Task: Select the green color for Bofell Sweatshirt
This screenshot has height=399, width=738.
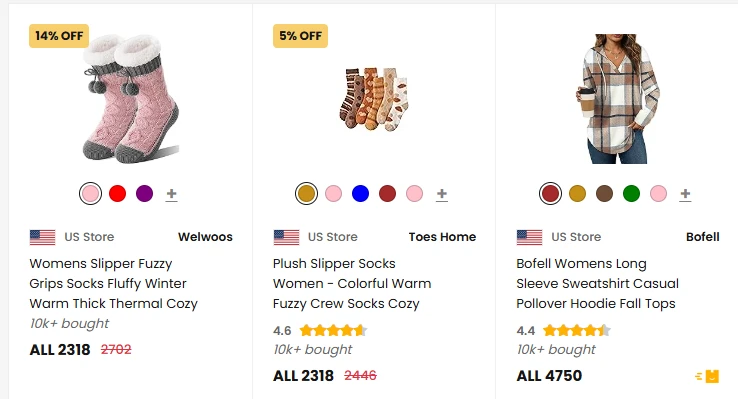Action: click(x=631, y=193)
